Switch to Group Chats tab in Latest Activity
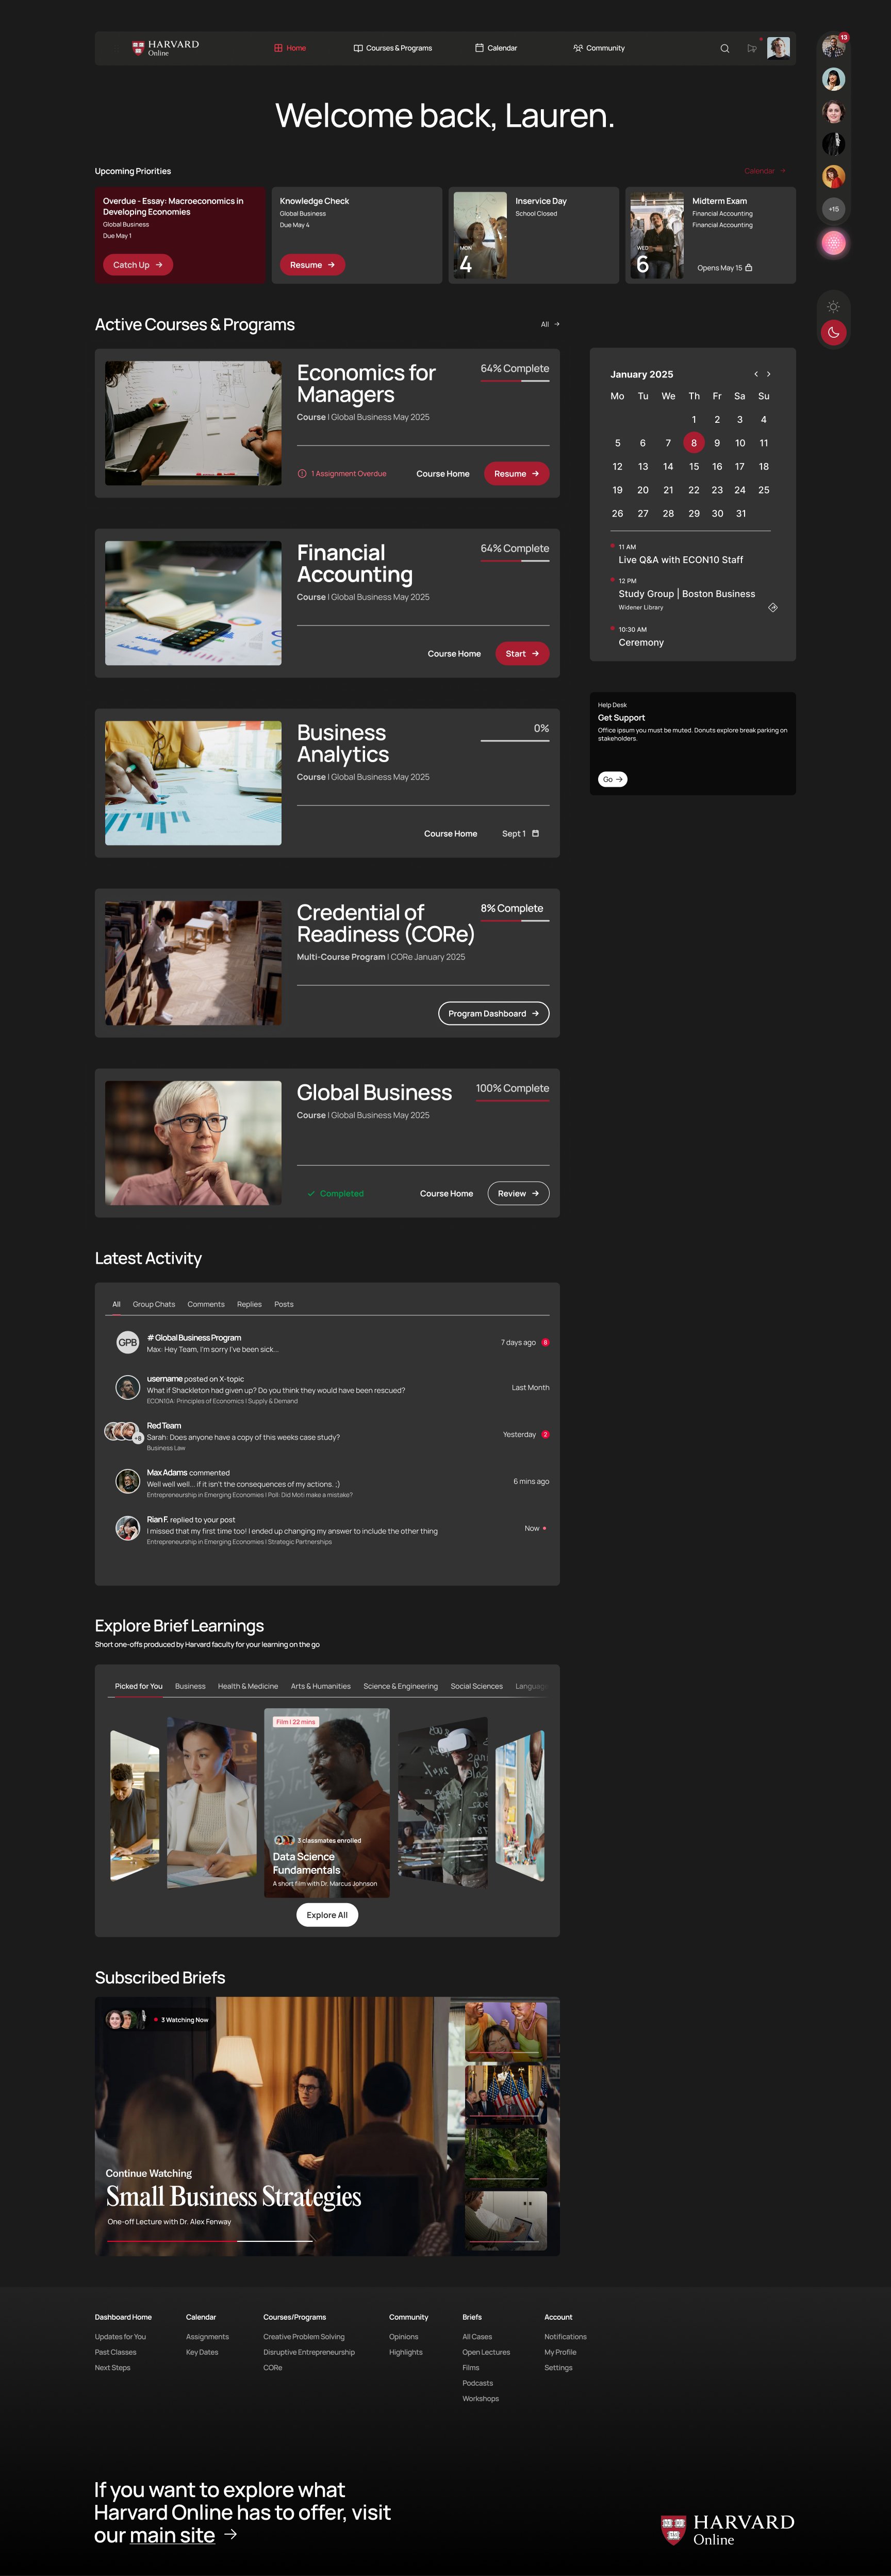Screen dimensions: 891x2576 click(x=154, y=1304)
